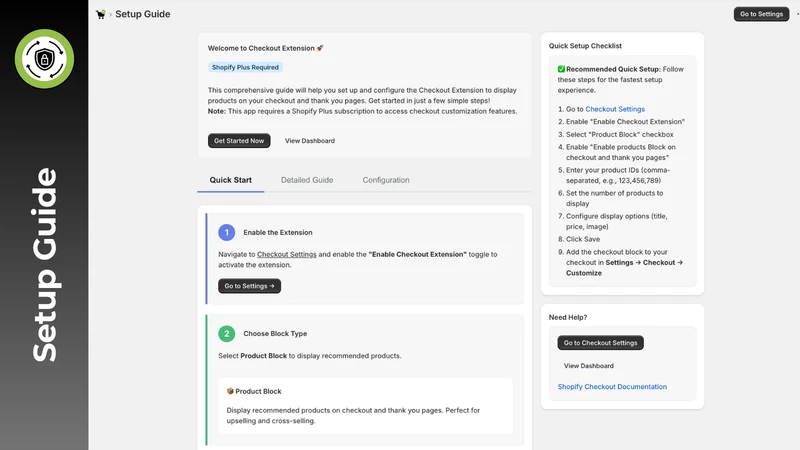Viewport: 800px width, 450px height.
Task: Click the package icon beside Product Block
Action: (230, 391)
